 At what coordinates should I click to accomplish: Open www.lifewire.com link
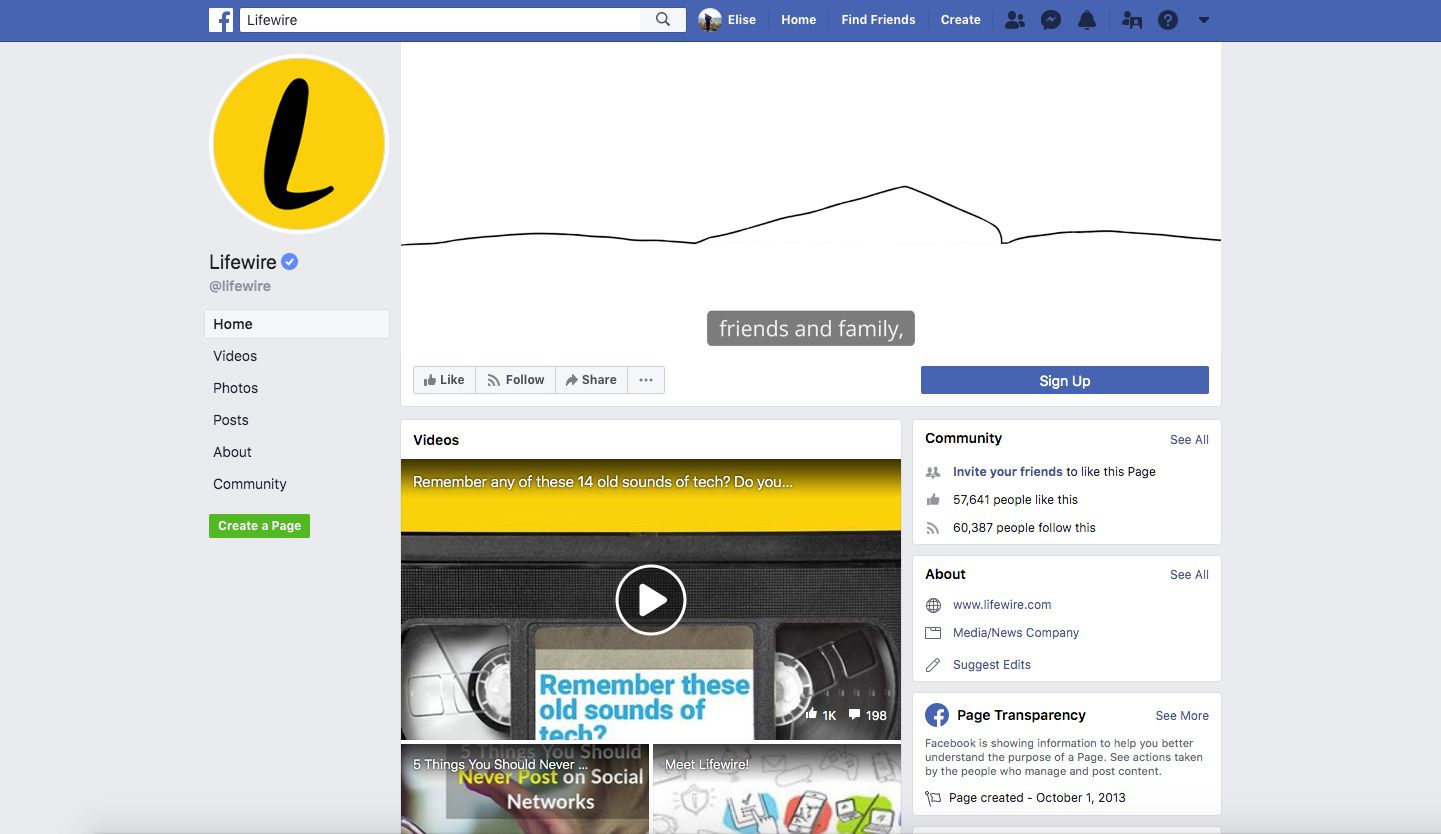pyautogui.click(x=1002, y=605)
